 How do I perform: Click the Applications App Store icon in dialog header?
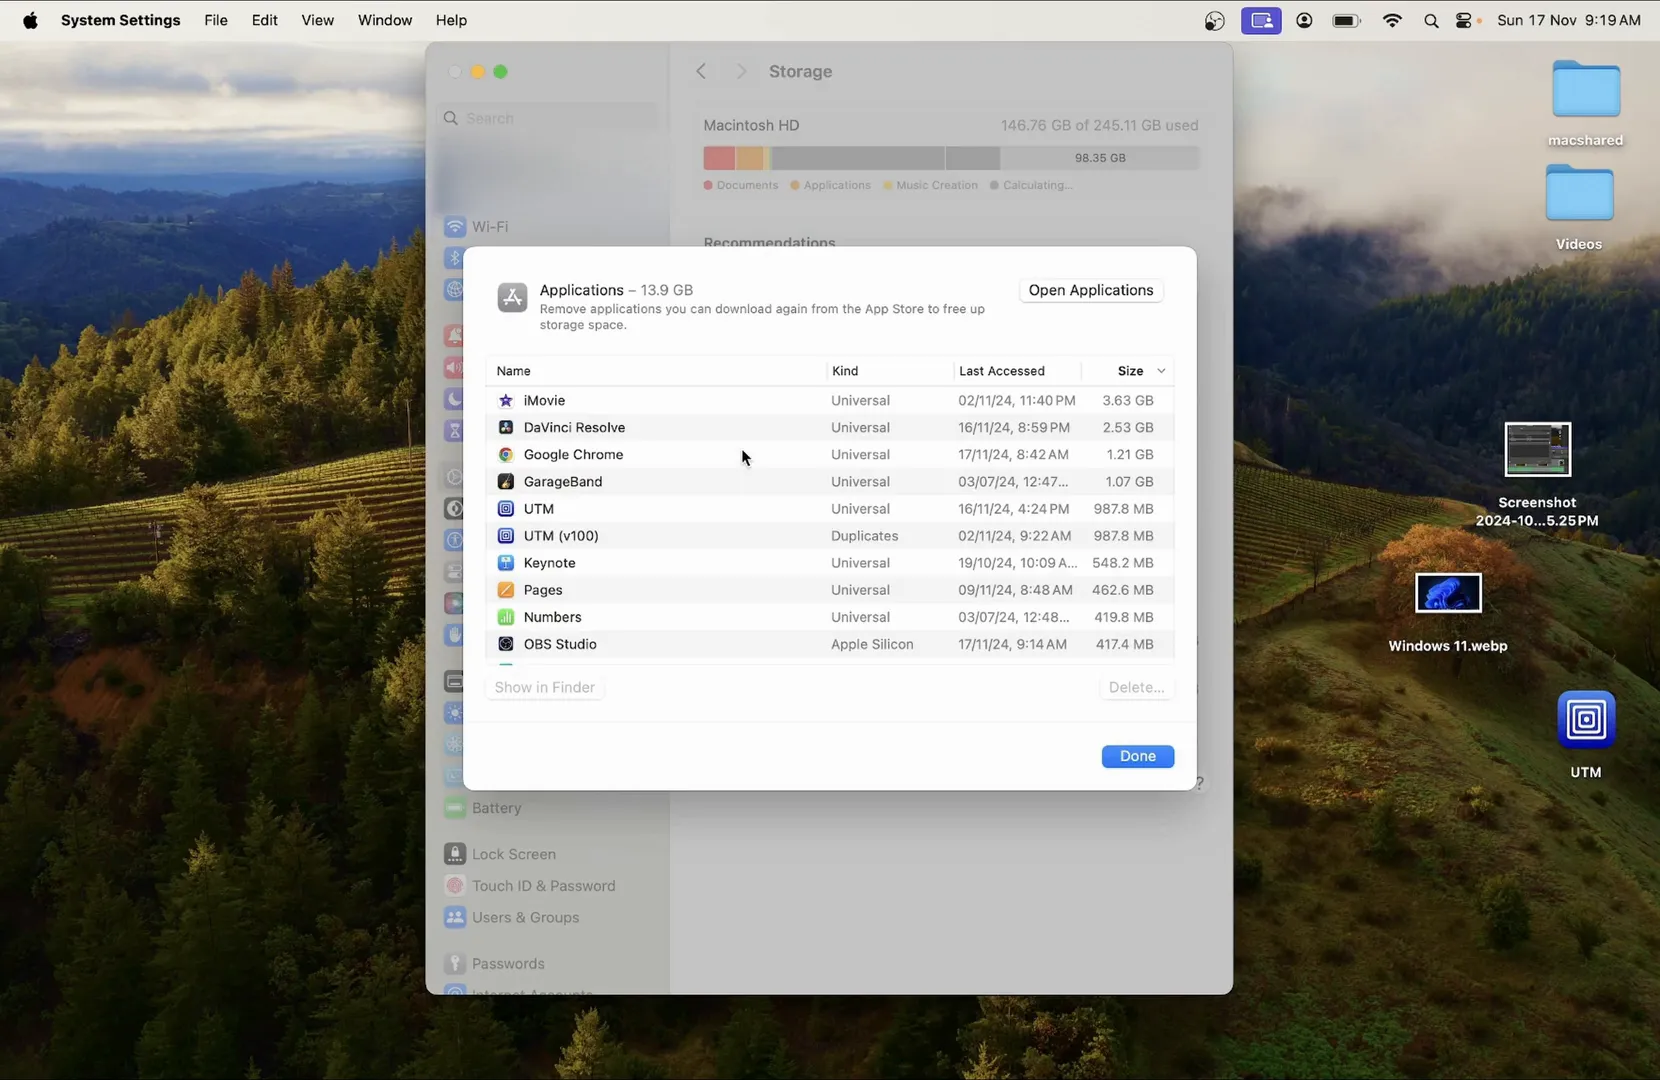pyautogui.click(x=512, y=297)
